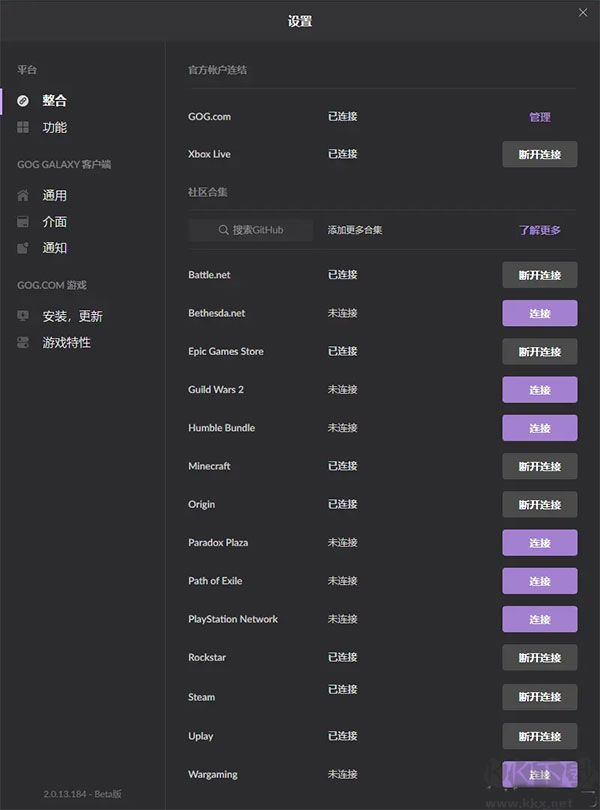Click the 安装，更新 monitor icon in the sidebar
The height and width of the screenshot is (810, 600).
(x=22, y=315)
